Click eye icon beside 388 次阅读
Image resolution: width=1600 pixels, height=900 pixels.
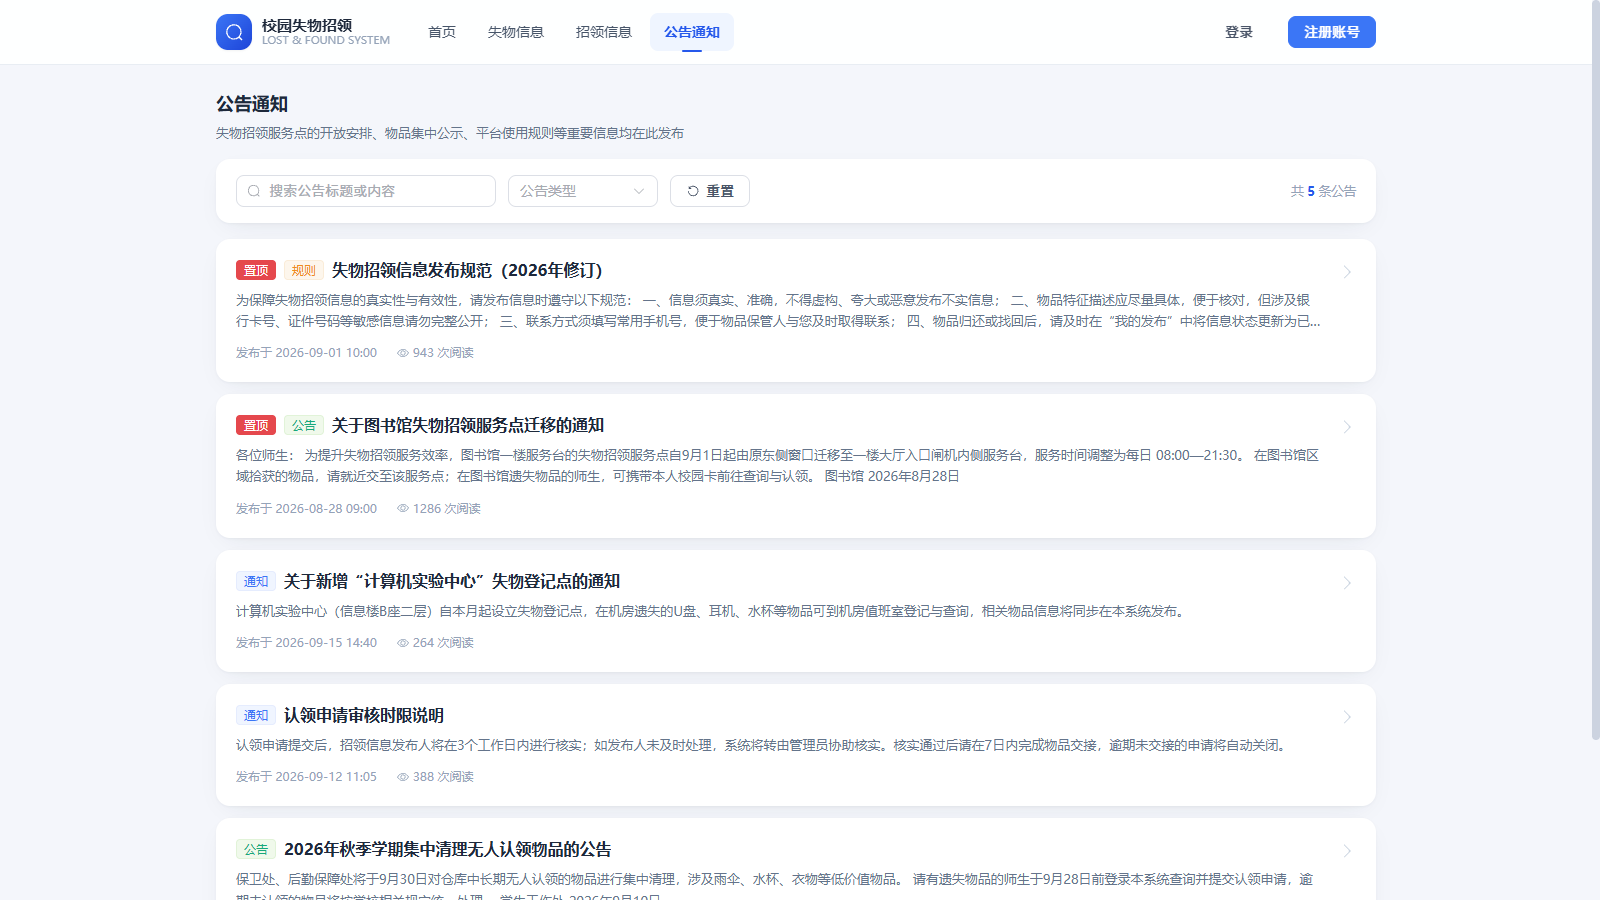403,777
